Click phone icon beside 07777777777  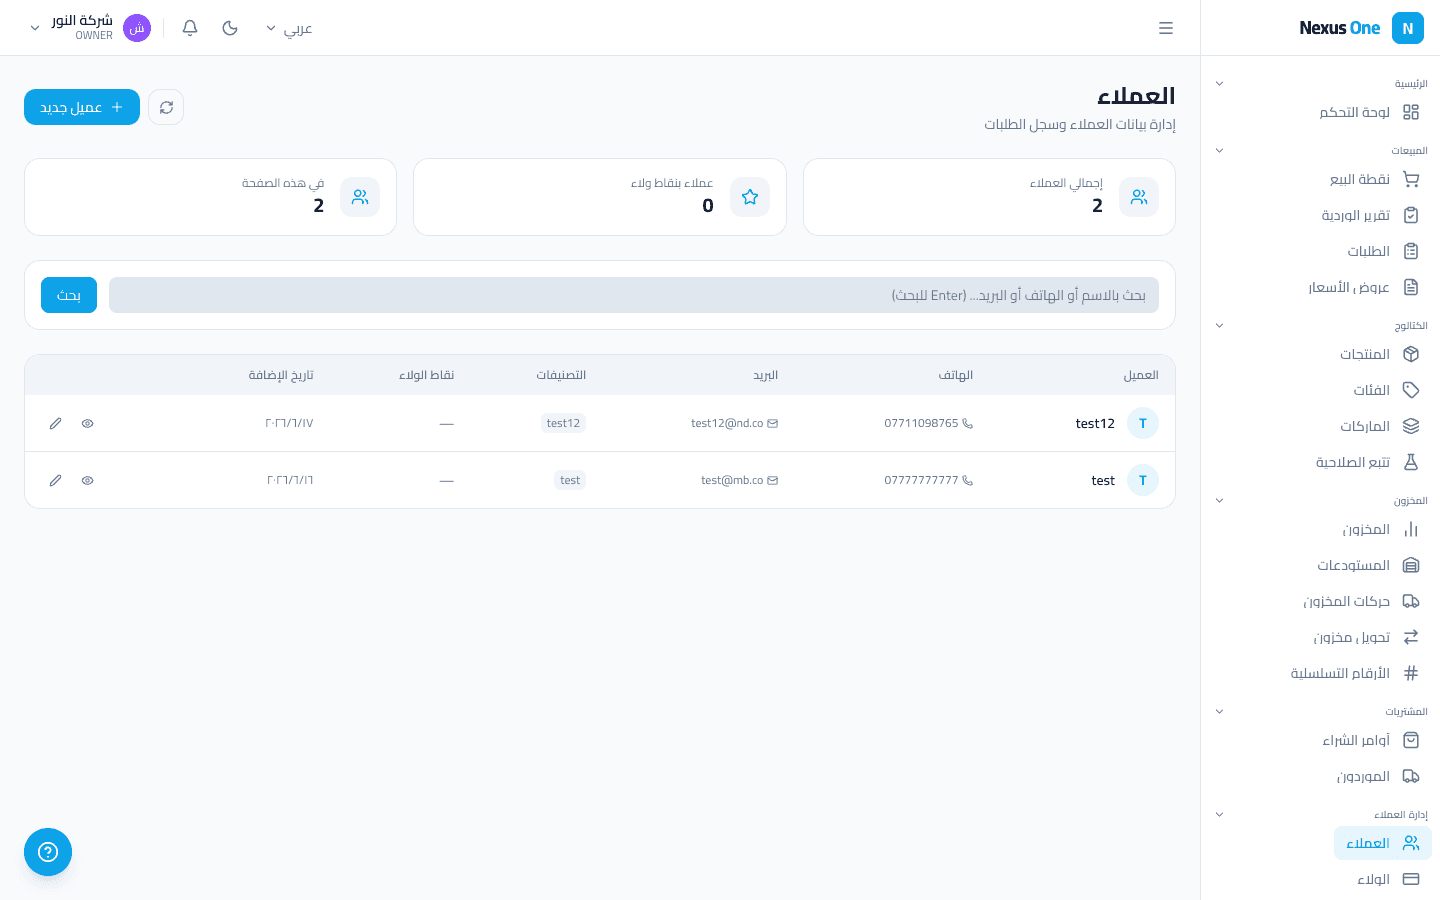967,480
